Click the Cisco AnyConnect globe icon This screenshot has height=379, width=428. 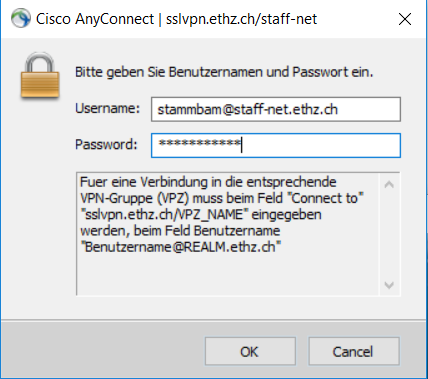pyautogui.click(x=21, y=18)
